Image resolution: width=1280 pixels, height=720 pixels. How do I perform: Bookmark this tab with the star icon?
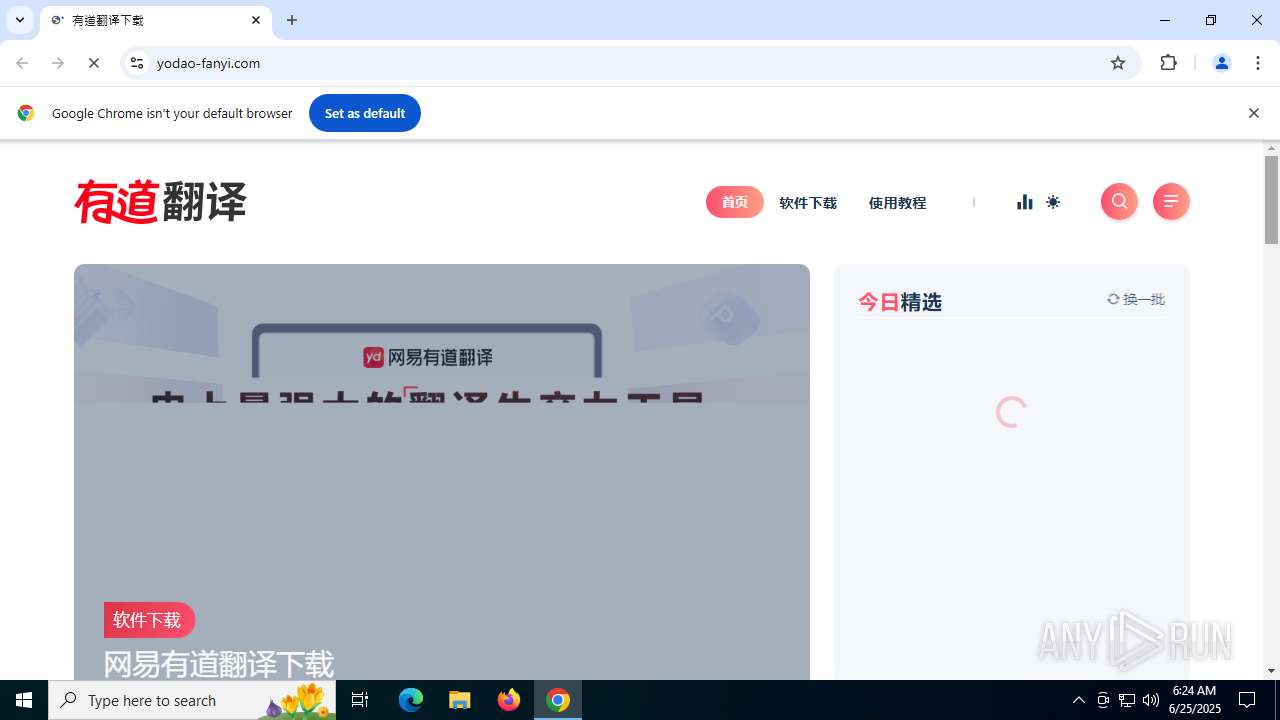tap(1118, 63)
